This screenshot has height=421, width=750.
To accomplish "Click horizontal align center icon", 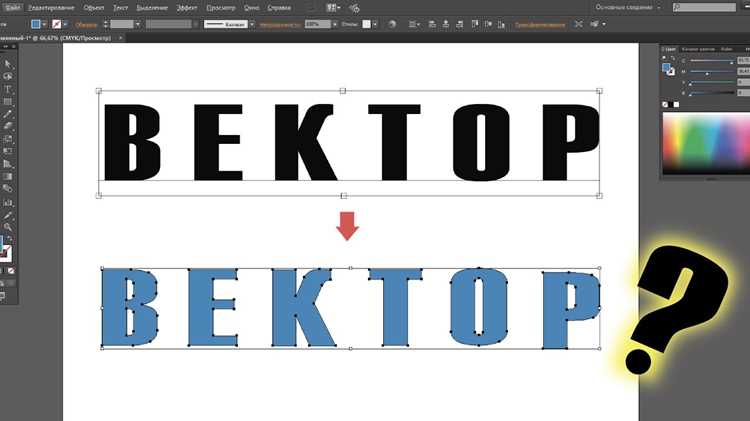I will [x=446, y=24].
